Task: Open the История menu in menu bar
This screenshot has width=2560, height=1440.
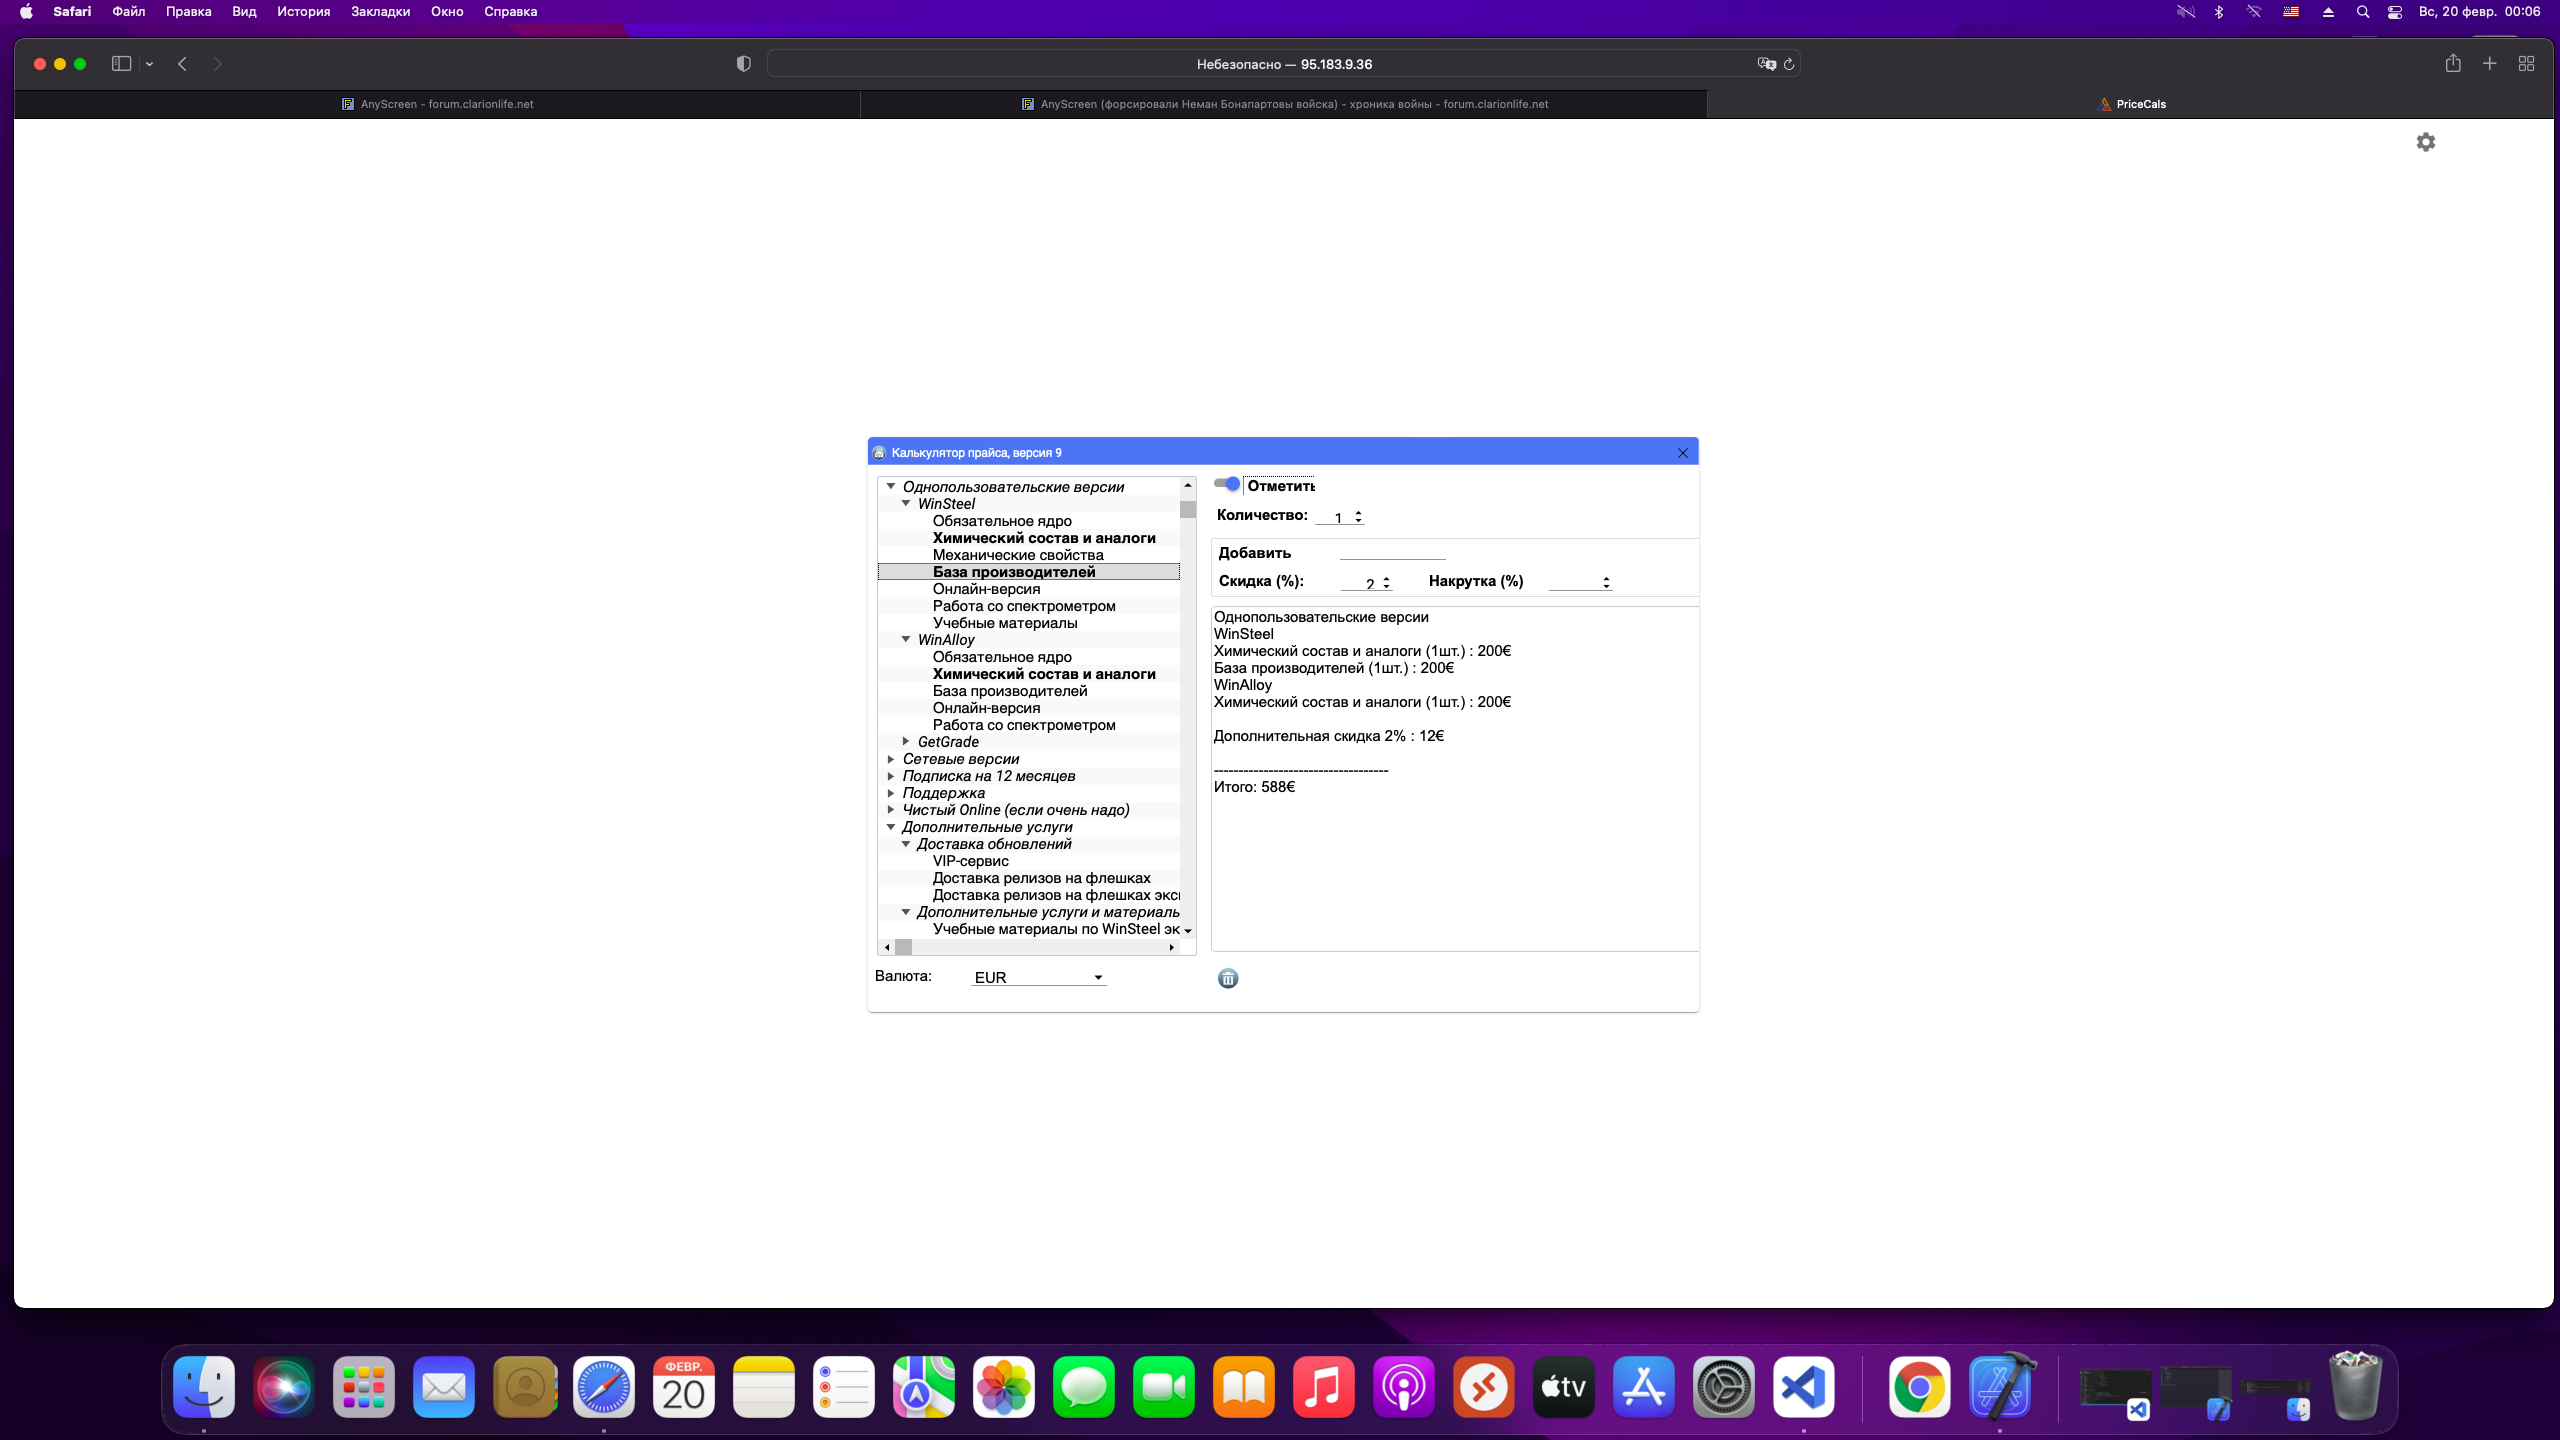Action: 303,12
